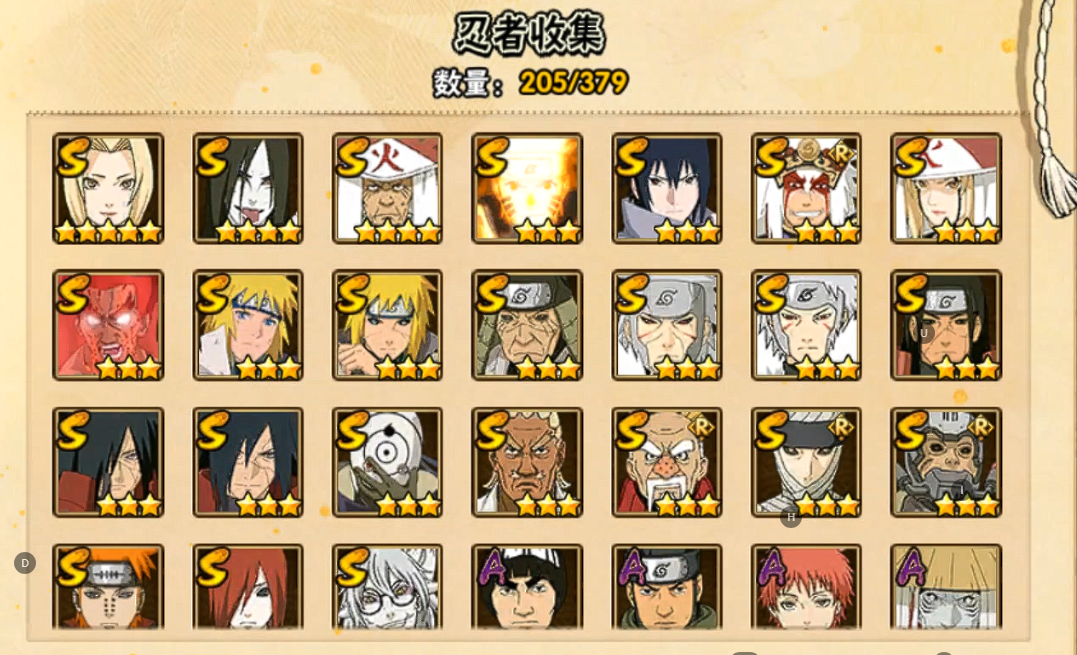Click the Onoki card with the red nose
Viewport: 1077px width, 655px height.
coord(667,462)
